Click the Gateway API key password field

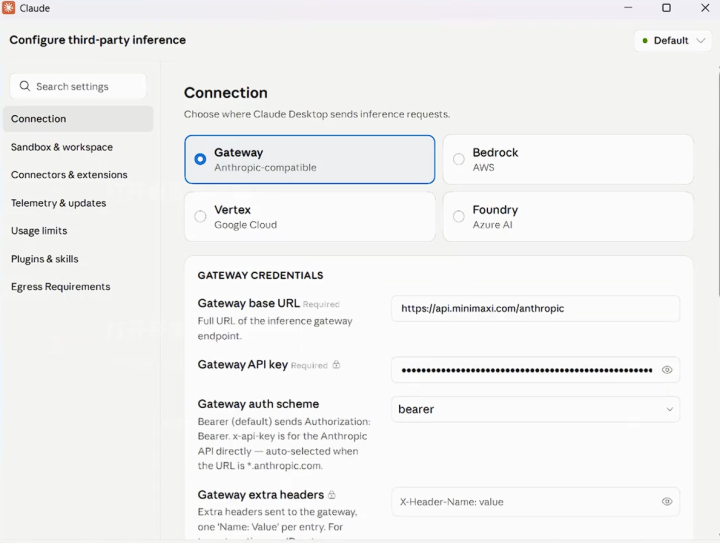tap(535, 370)
